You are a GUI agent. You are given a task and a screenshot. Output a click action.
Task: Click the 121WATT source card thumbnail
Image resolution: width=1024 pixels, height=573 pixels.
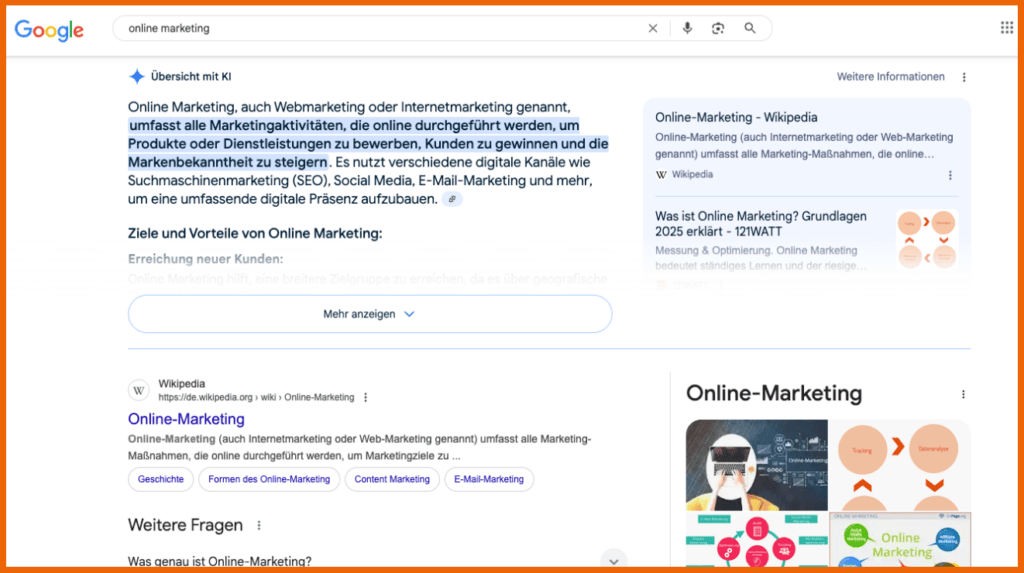(x=927, y=238)
